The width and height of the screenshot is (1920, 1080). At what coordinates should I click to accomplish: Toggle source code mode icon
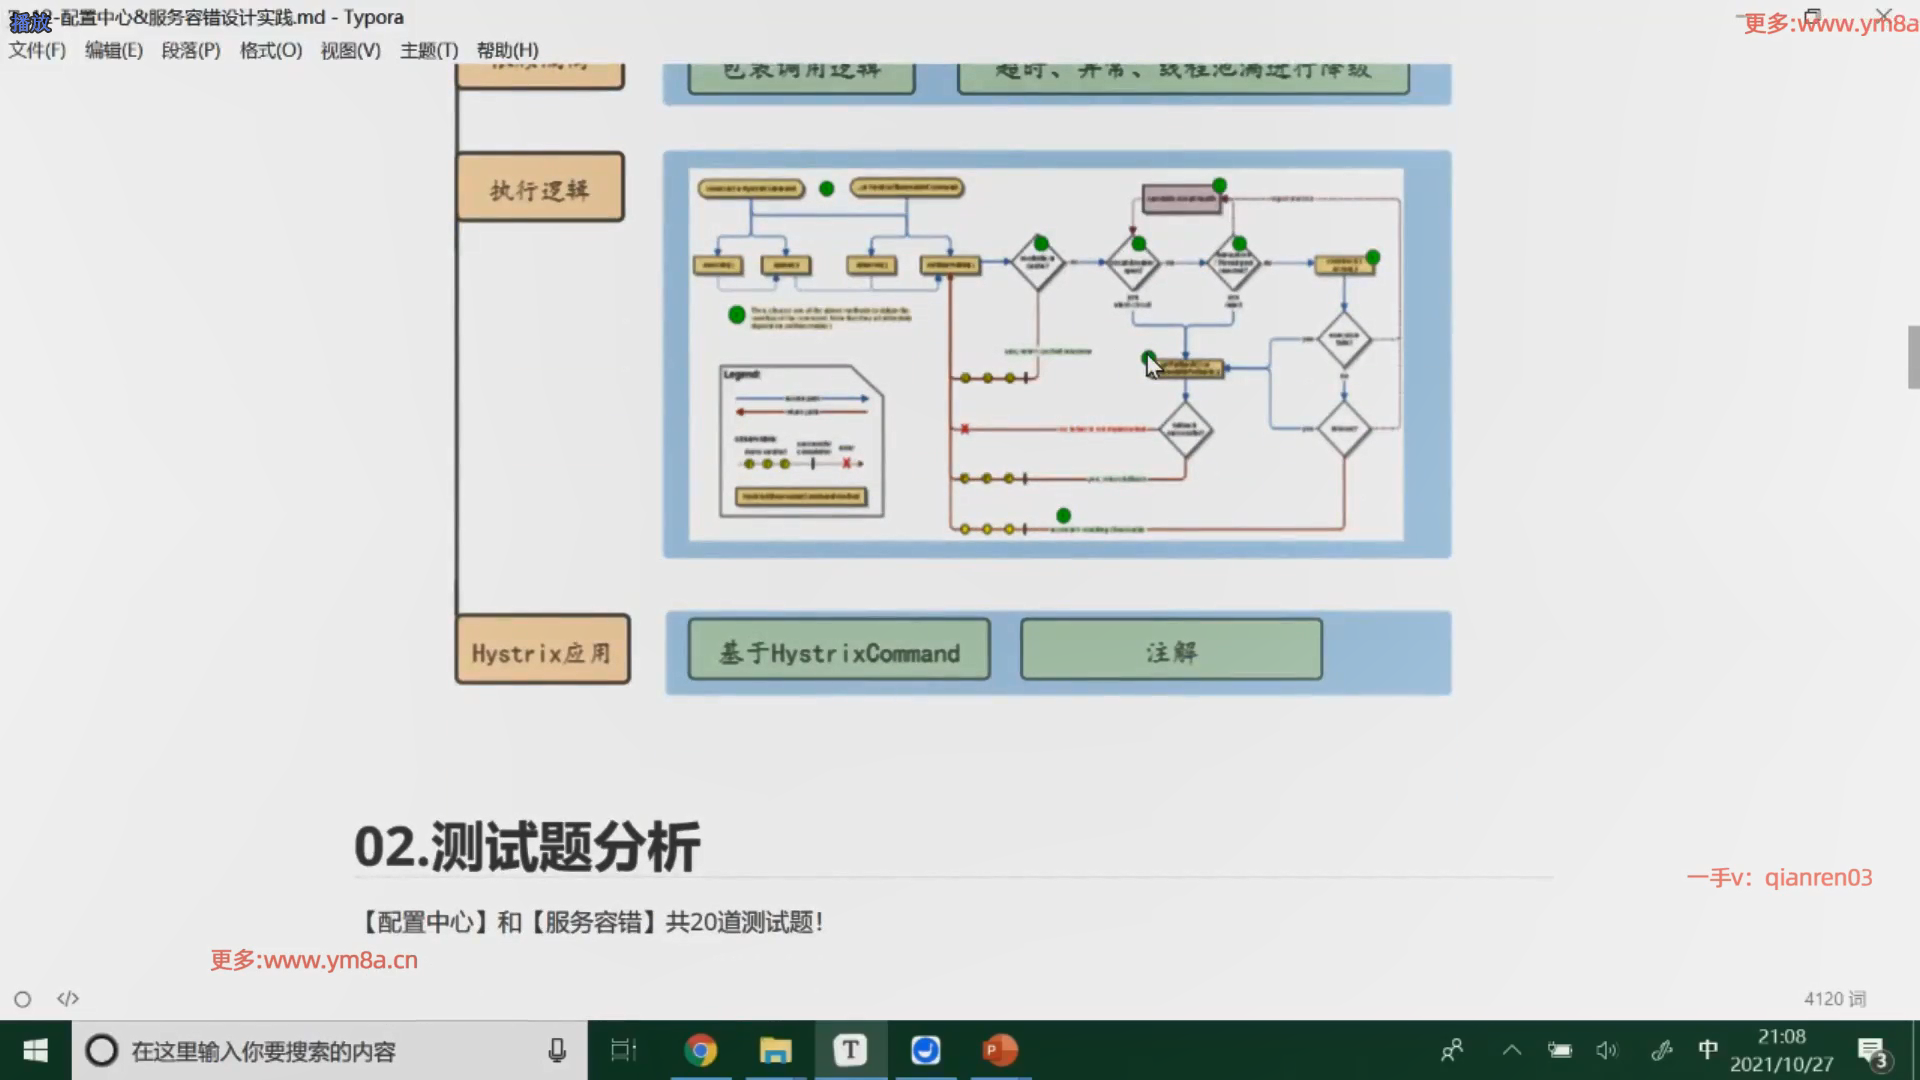pos(68,999)
